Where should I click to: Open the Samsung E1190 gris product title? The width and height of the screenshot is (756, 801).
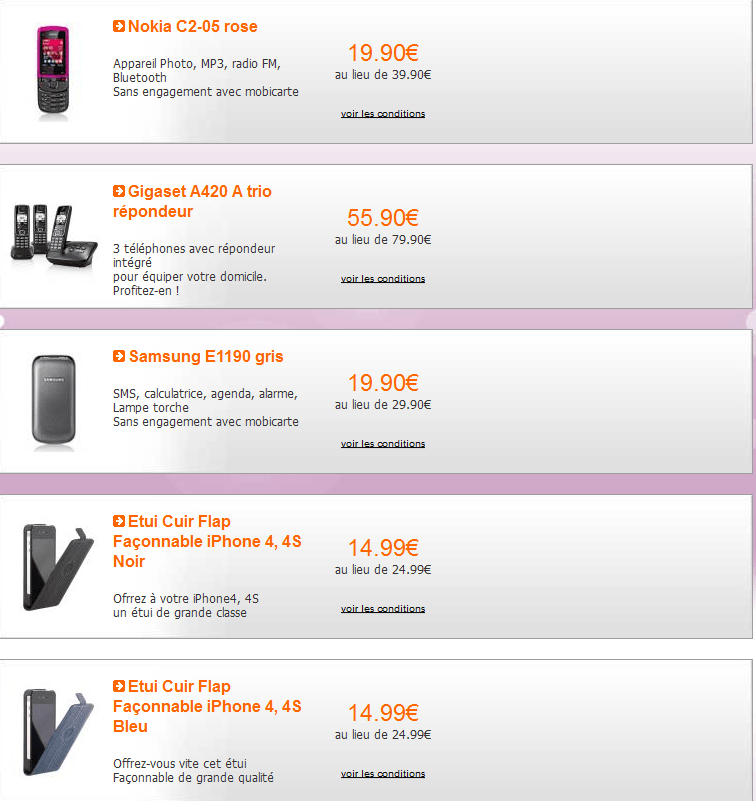point(206,356)
